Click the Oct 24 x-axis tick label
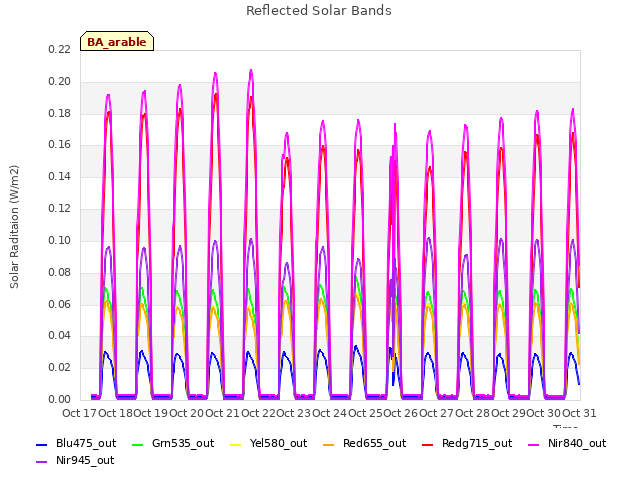This screenshot has height=480, width=640. pos(330,413)
